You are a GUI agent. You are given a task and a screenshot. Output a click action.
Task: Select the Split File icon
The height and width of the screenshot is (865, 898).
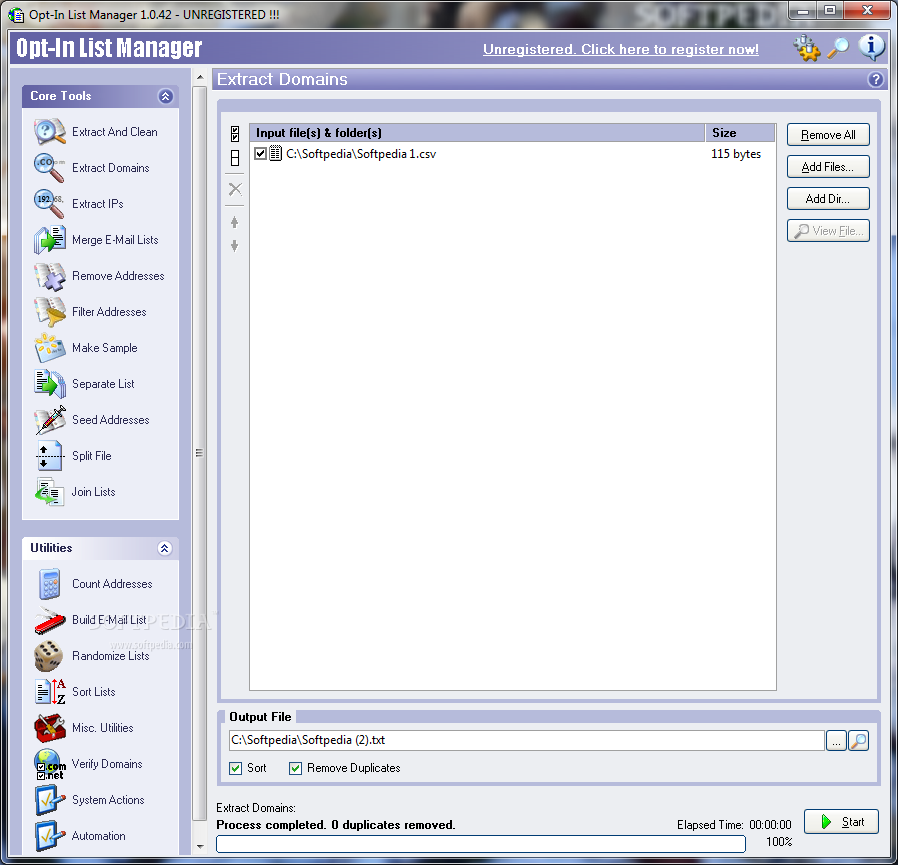49,456
